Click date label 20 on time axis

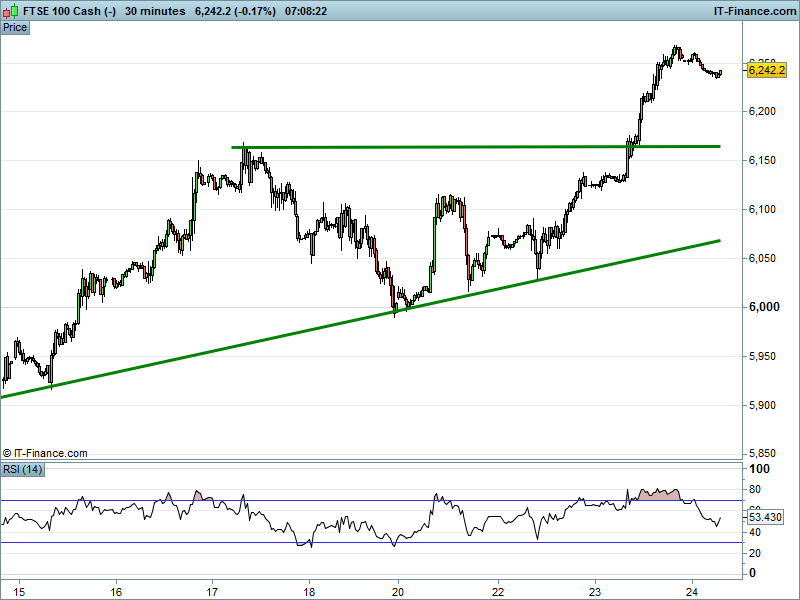pyautogui.click(x=398, y=590)
